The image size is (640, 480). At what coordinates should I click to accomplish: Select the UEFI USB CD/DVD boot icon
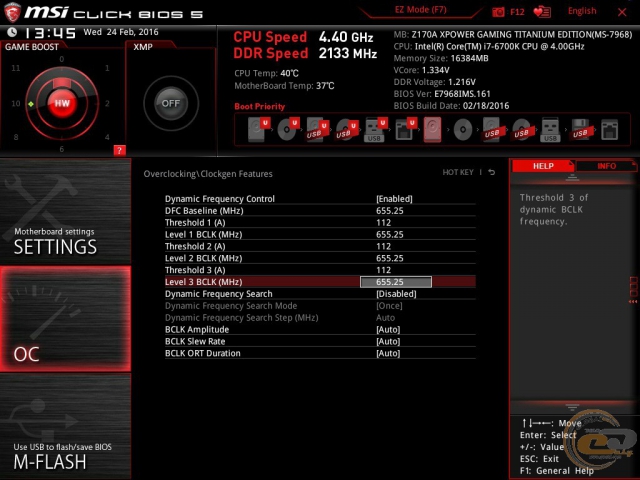[347, 129]
